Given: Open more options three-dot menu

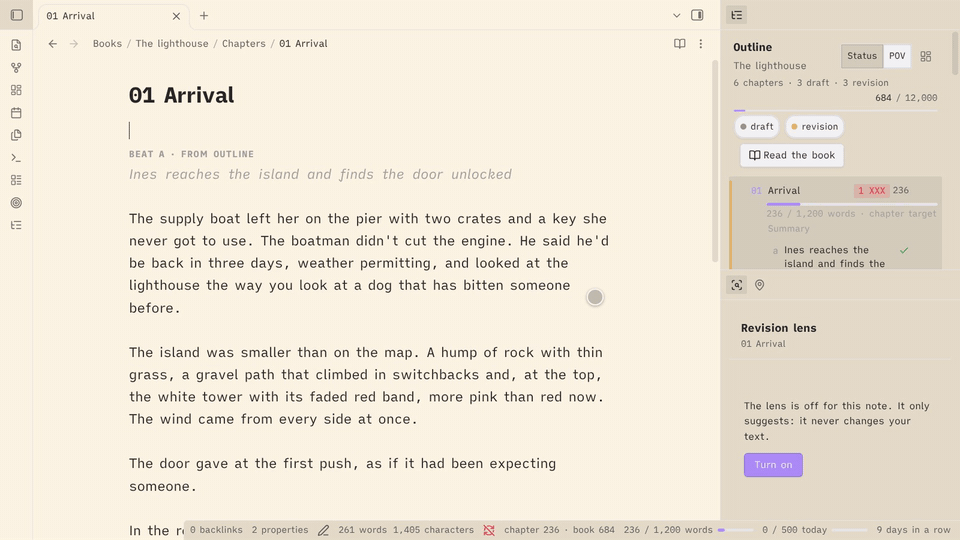Looking at the screenshot, I should pos(700,43).
